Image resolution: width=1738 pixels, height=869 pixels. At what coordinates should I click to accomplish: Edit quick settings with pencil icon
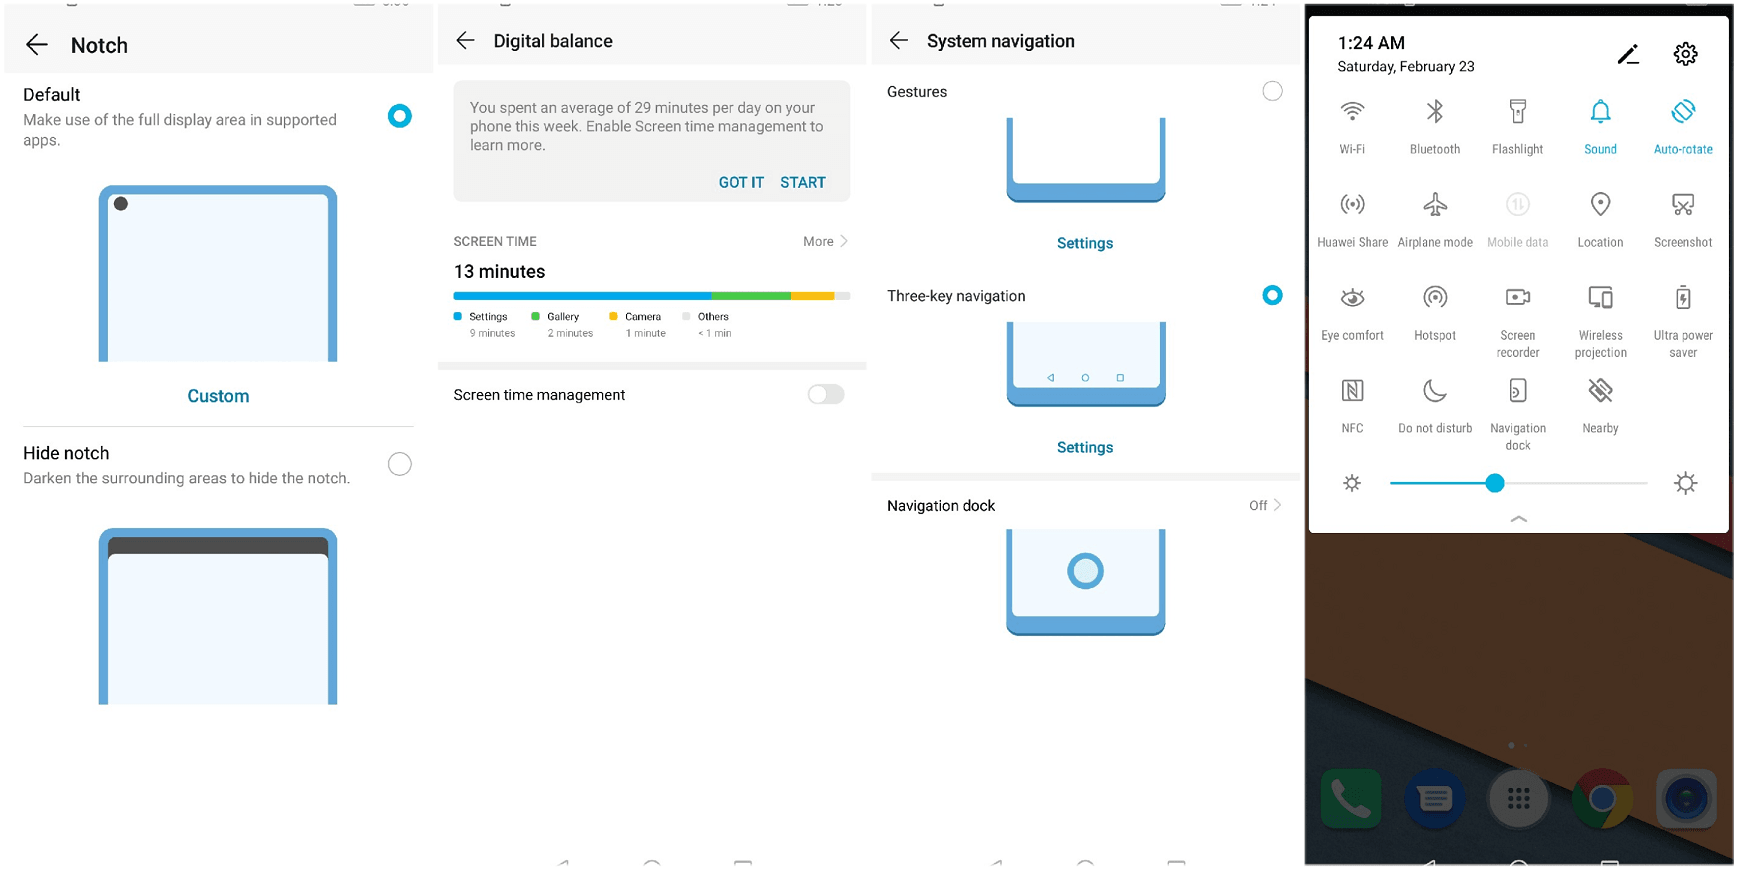(x=1628, y=54)
